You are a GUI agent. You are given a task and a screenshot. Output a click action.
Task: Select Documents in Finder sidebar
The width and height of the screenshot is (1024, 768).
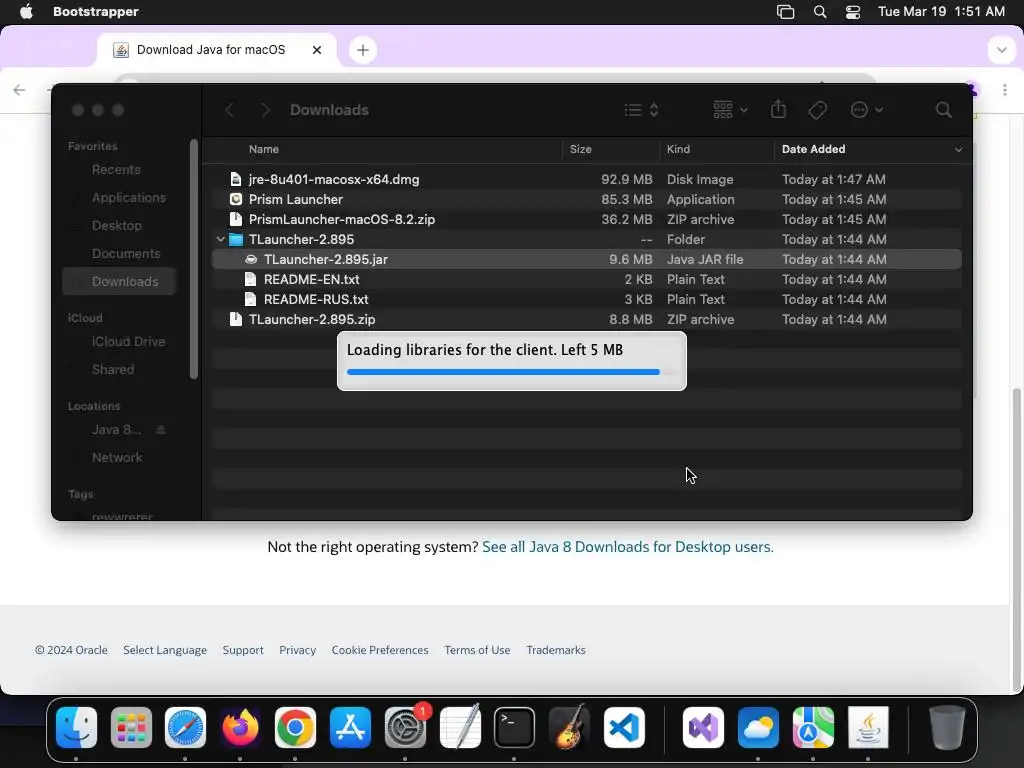pos(125,254)
